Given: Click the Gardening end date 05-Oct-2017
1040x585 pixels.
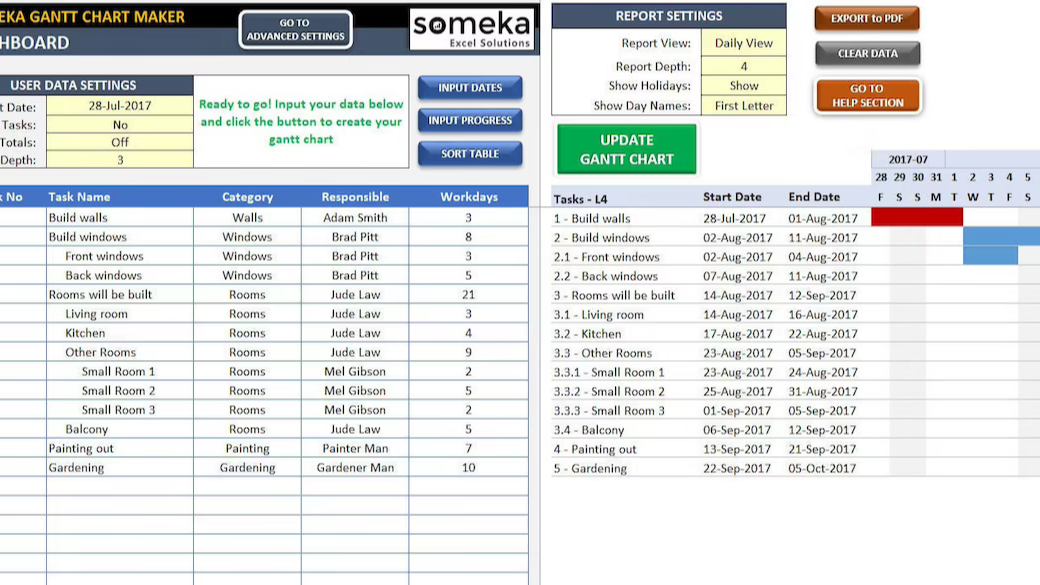Looking at the screenshot, I should [x=822, y=468].
